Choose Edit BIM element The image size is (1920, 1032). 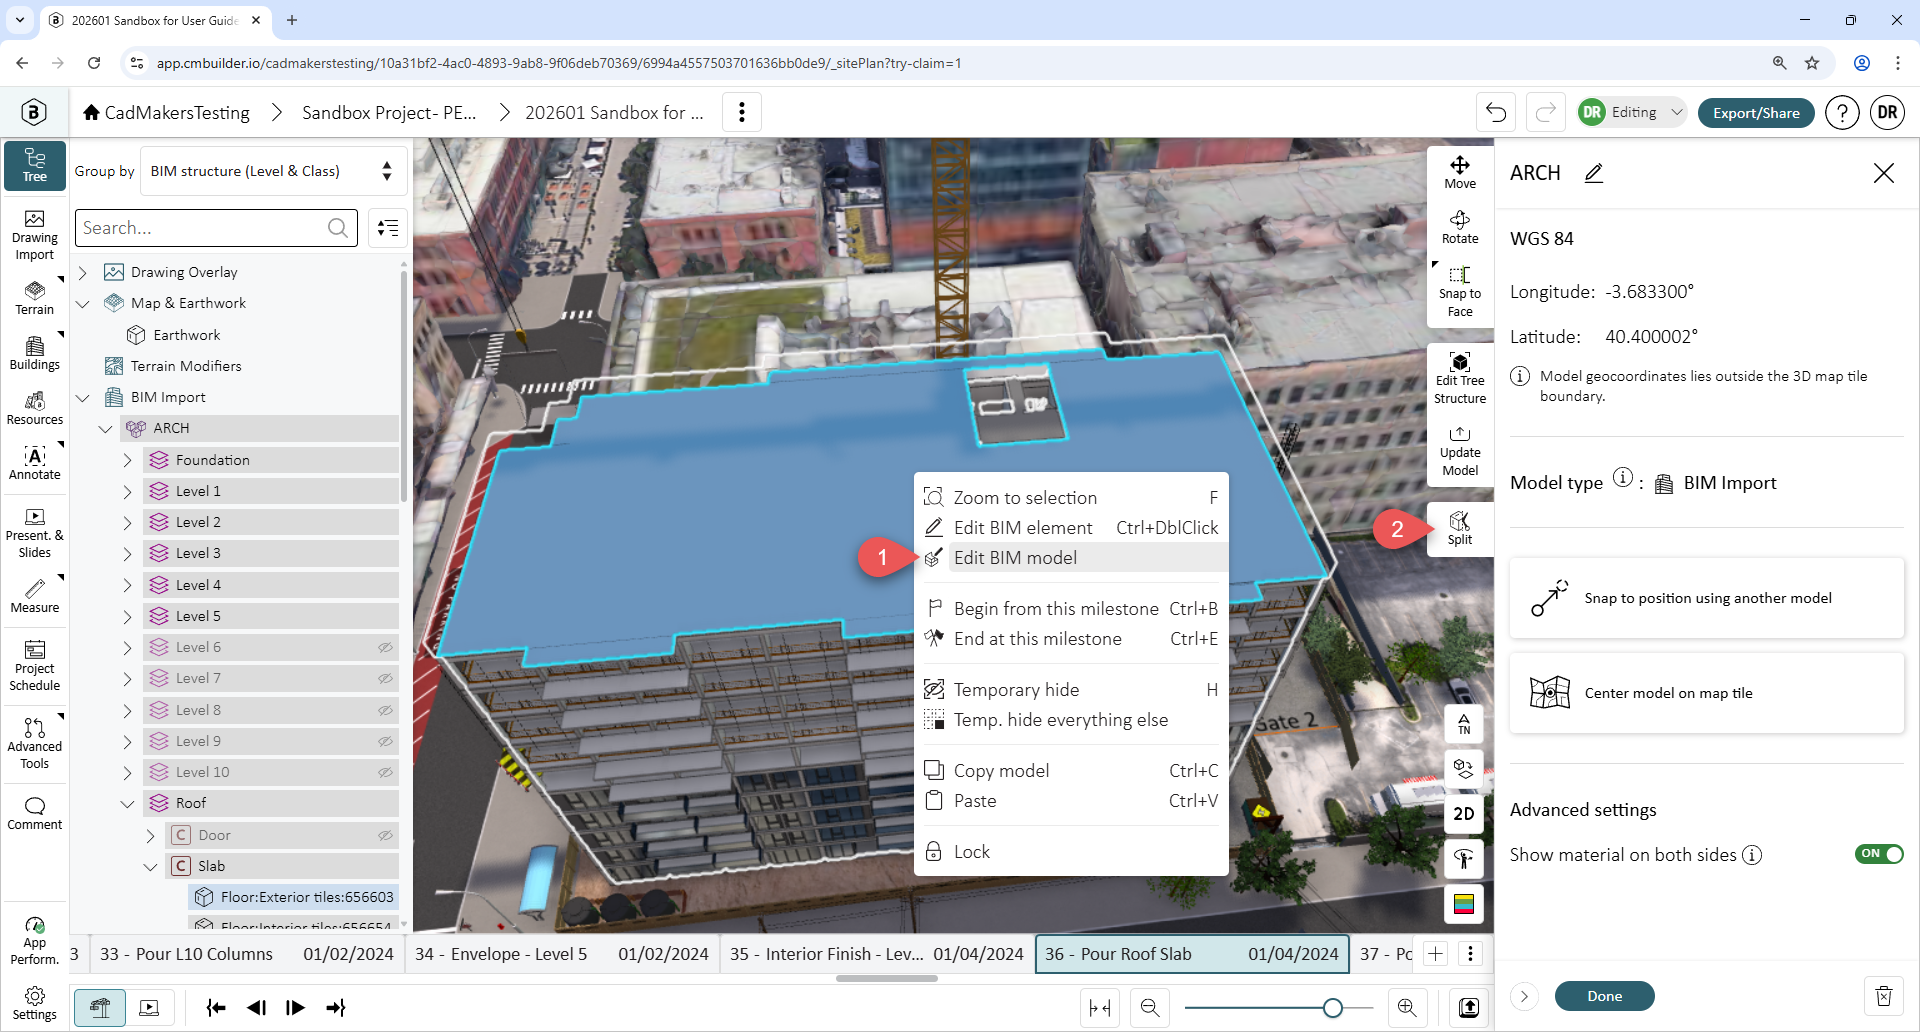[1071, 527]
